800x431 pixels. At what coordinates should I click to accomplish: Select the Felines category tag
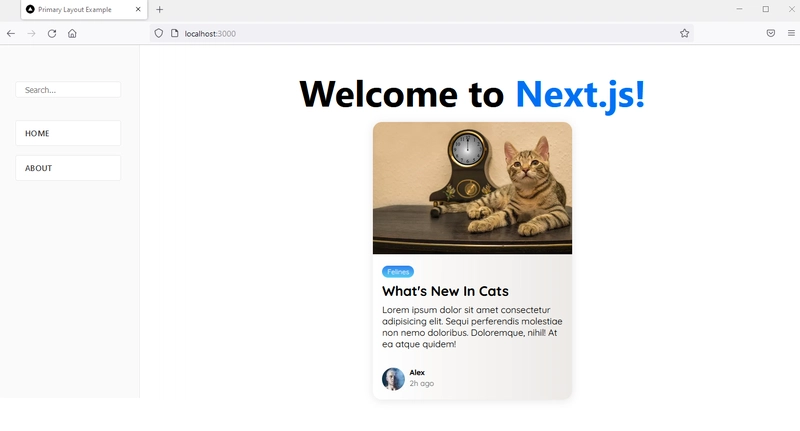[x=398, y=272]
